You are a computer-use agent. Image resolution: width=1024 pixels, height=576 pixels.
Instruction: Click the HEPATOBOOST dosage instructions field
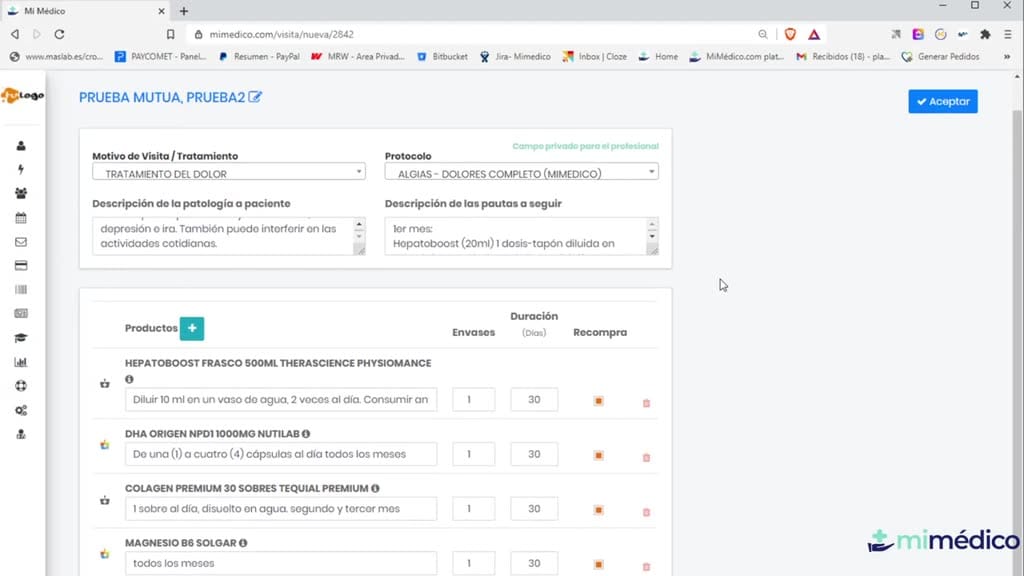(281, 400)
